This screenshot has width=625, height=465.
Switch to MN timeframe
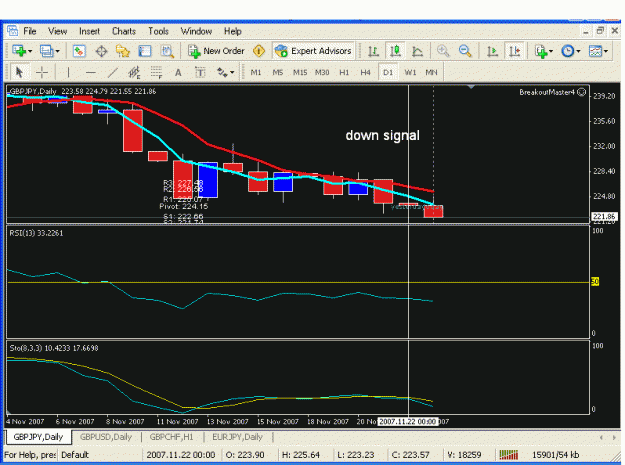coord(431,73)
